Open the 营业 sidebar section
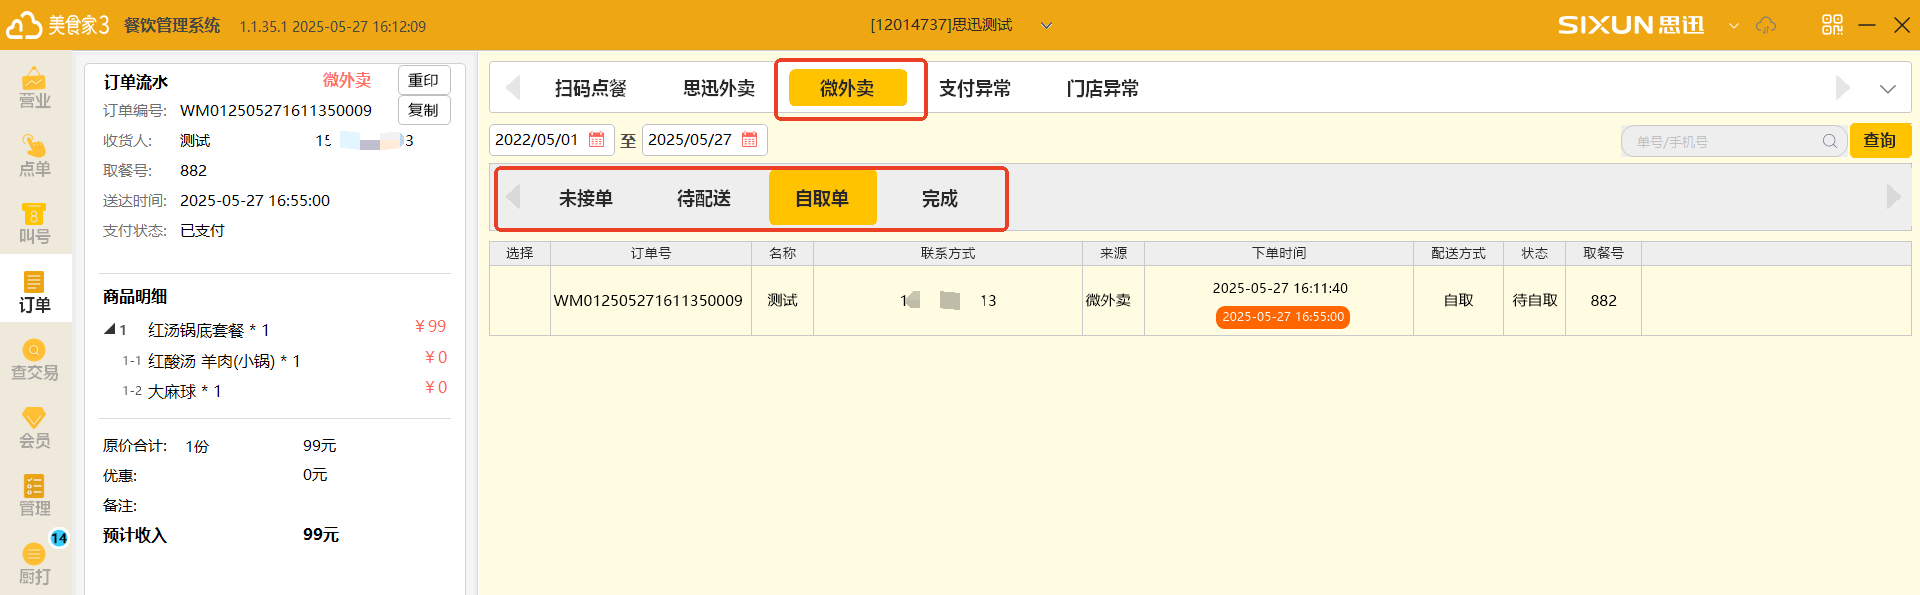The width and height of the screenshot is (1920, 595). [x=35, y=87]
